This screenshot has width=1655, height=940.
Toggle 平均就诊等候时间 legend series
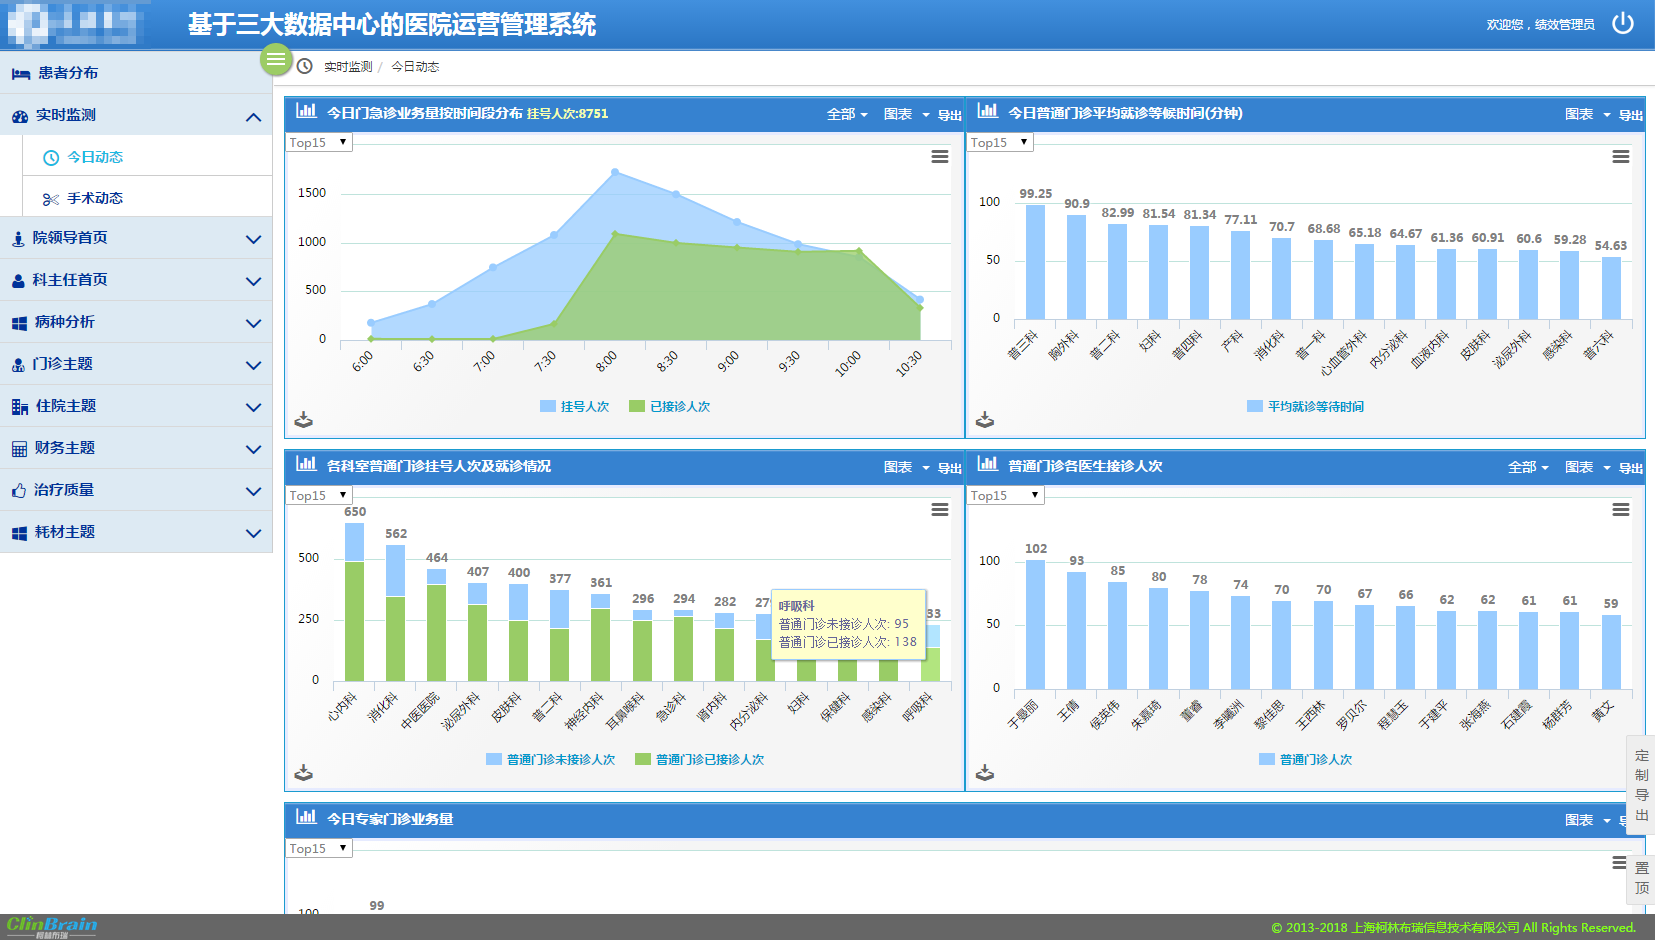1306,406
